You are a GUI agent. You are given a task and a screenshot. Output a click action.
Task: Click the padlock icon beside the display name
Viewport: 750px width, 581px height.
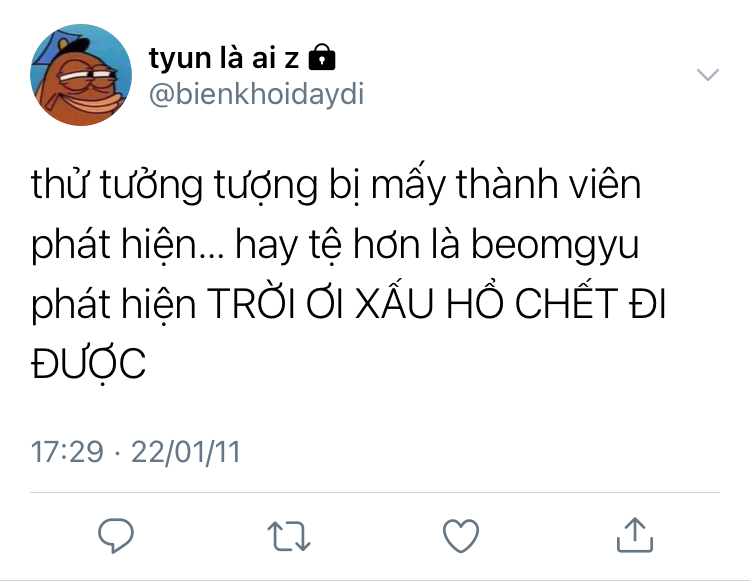click(x=322, y=57)
